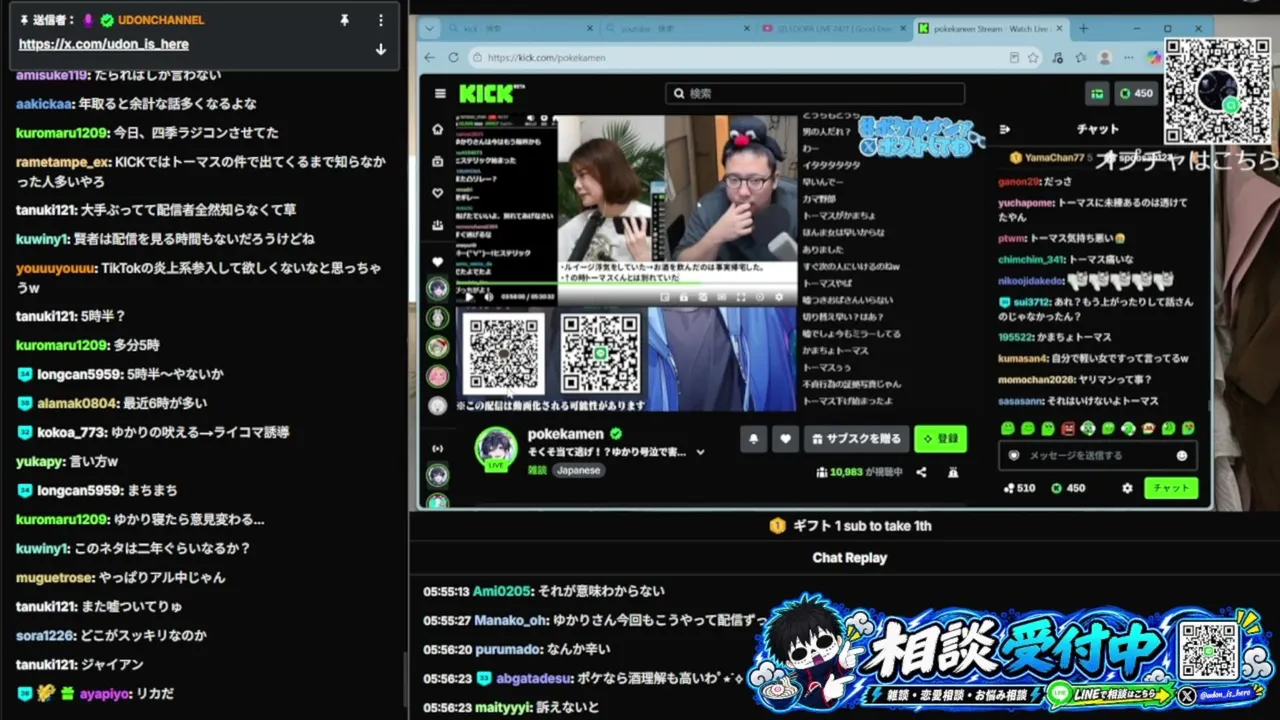Open the browser tab list dropdown
The image size is (1280, 720).
429,29
